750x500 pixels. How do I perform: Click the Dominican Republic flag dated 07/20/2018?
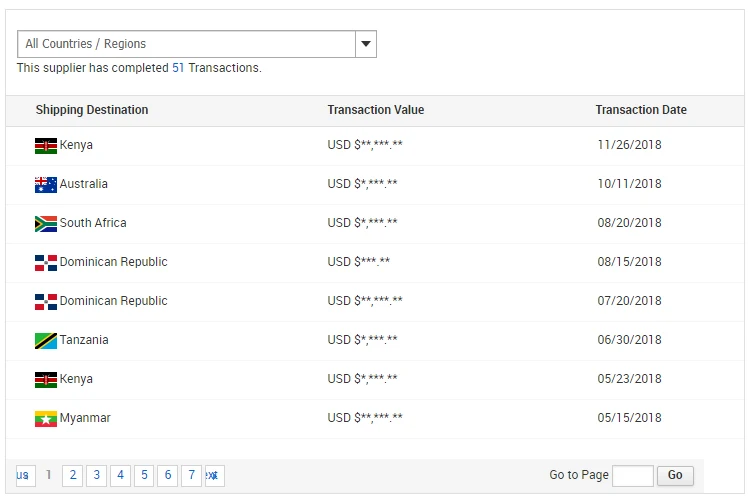46,302
